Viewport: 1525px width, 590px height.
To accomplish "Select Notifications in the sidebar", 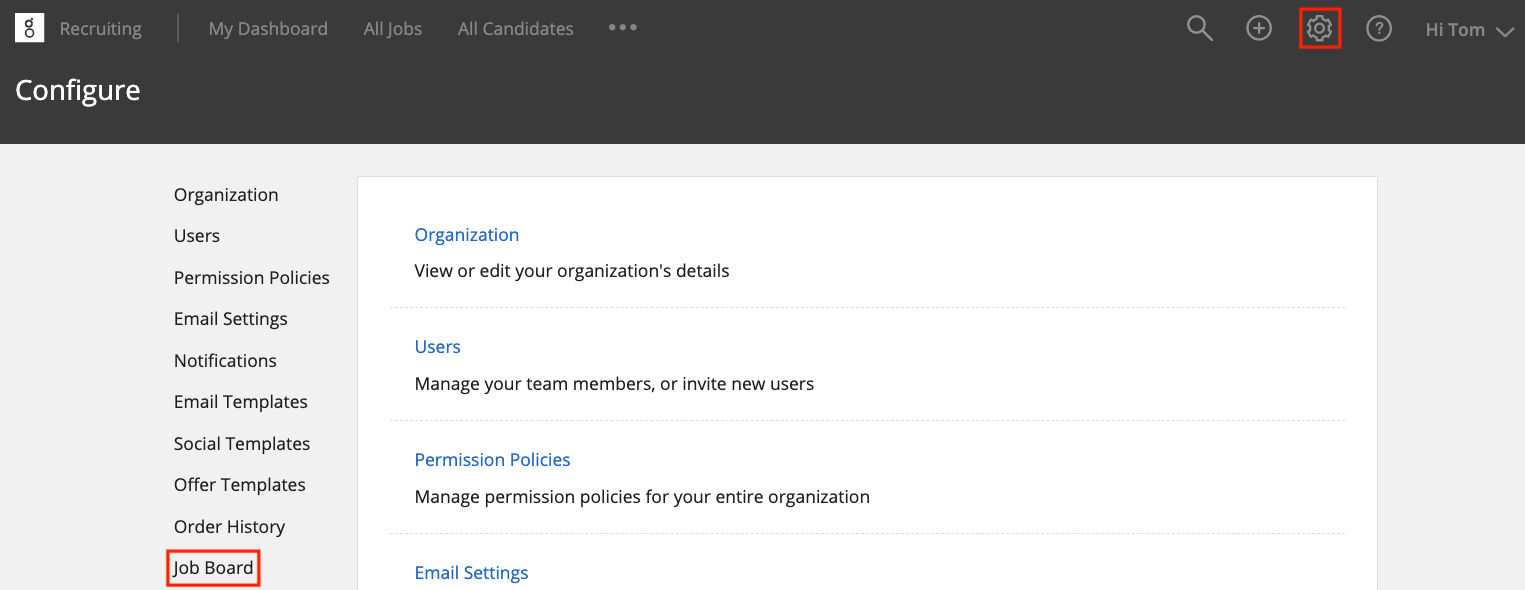I will pos(225,360).
